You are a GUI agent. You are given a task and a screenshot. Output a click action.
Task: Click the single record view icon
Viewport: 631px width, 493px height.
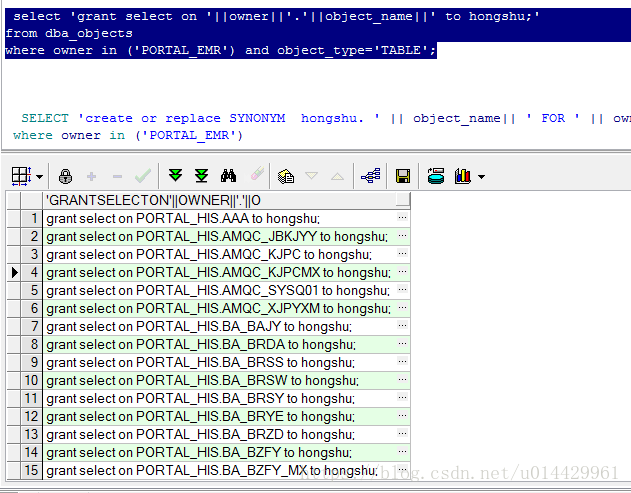[286, 176]
